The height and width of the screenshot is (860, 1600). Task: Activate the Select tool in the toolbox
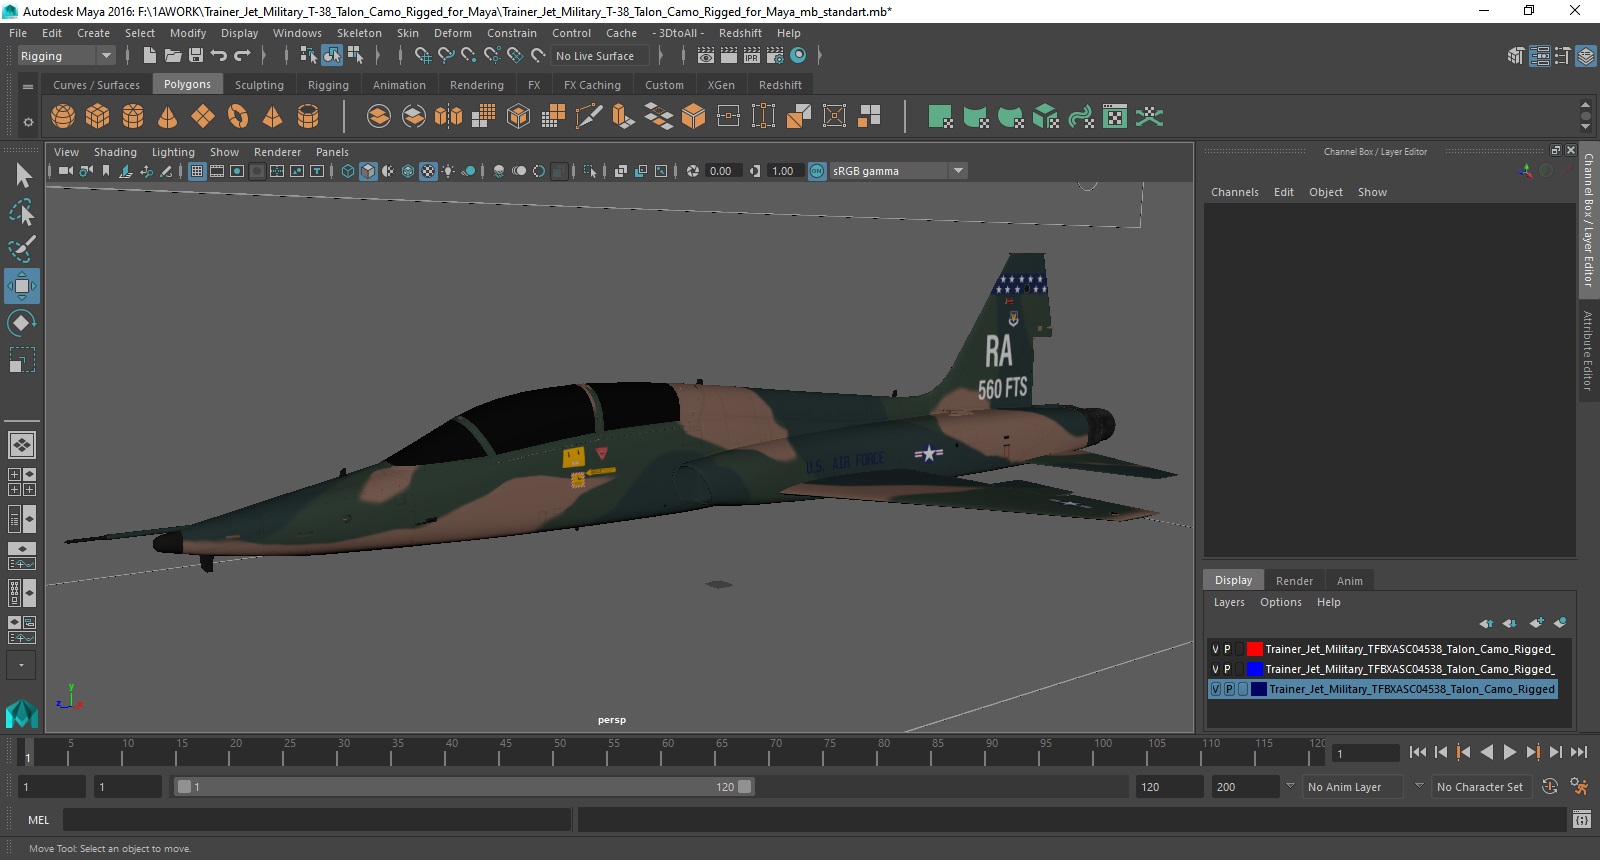click(x=22, y=176)
